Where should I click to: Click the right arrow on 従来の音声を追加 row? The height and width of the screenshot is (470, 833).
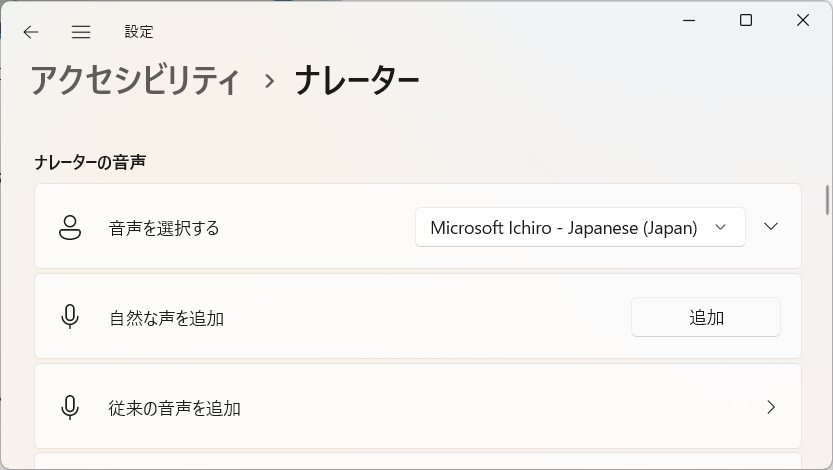pyautogui.click(x=771, y=407)
